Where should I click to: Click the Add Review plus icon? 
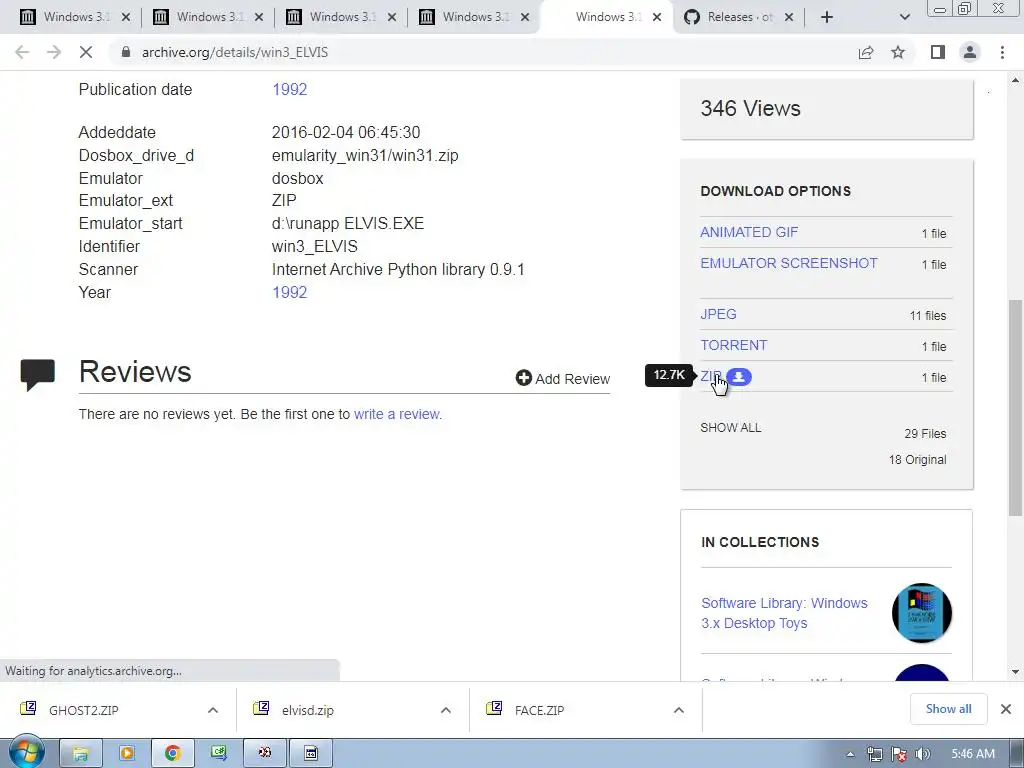[523, 378]
